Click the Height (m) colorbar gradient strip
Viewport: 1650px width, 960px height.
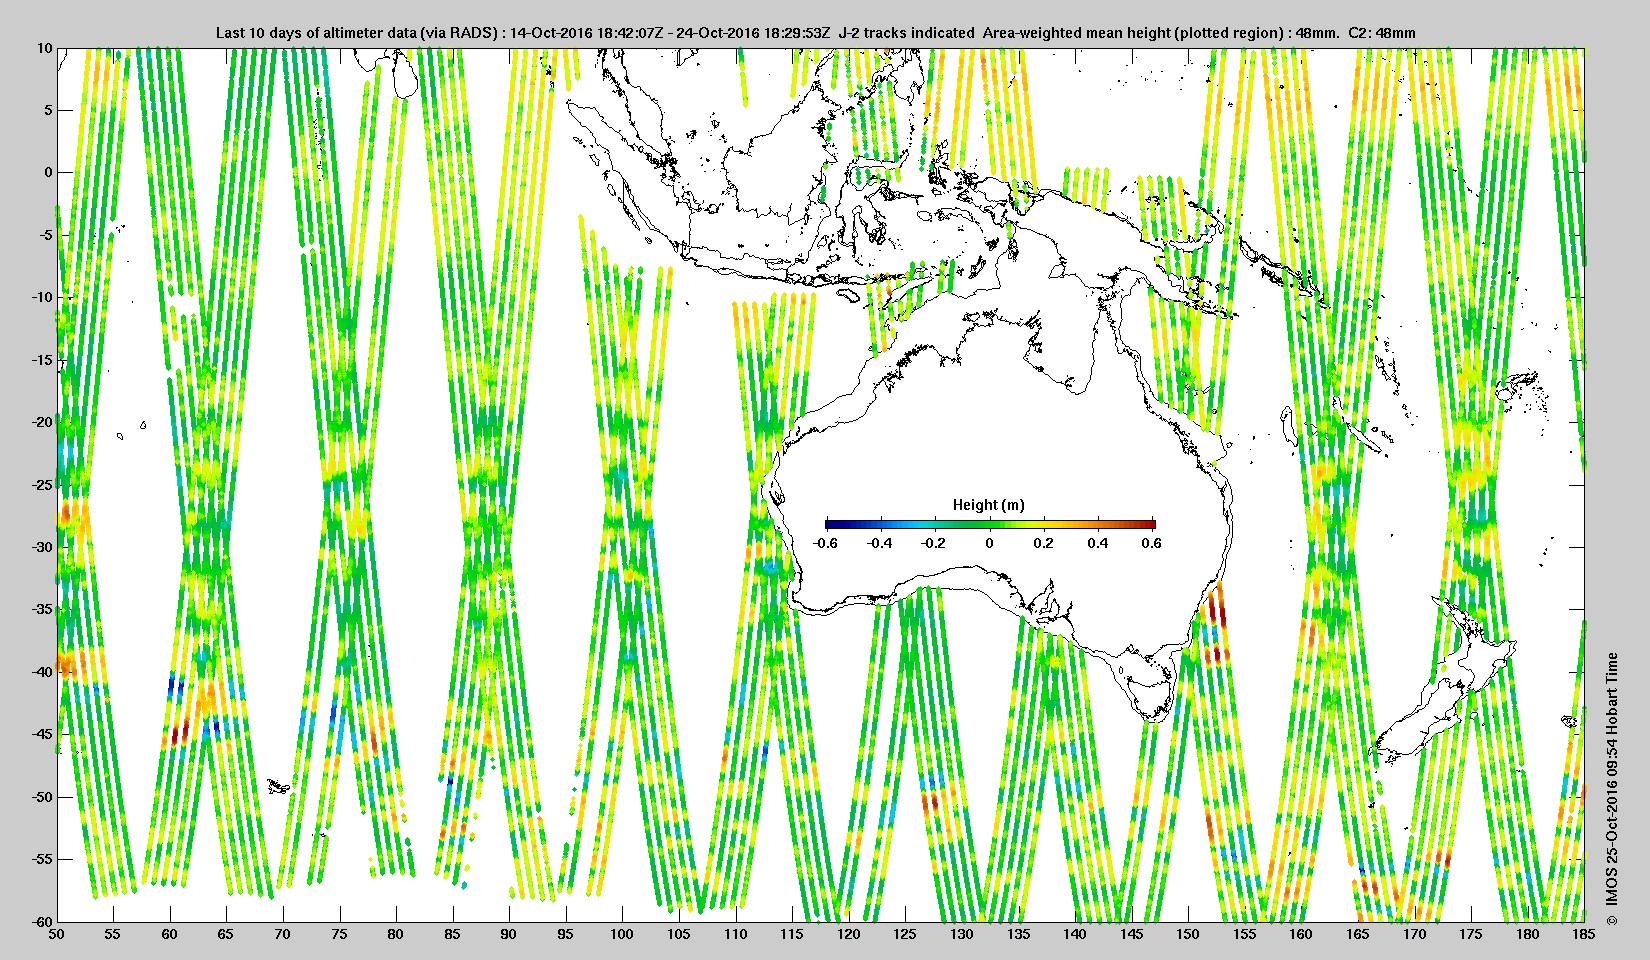pos(990,524)
